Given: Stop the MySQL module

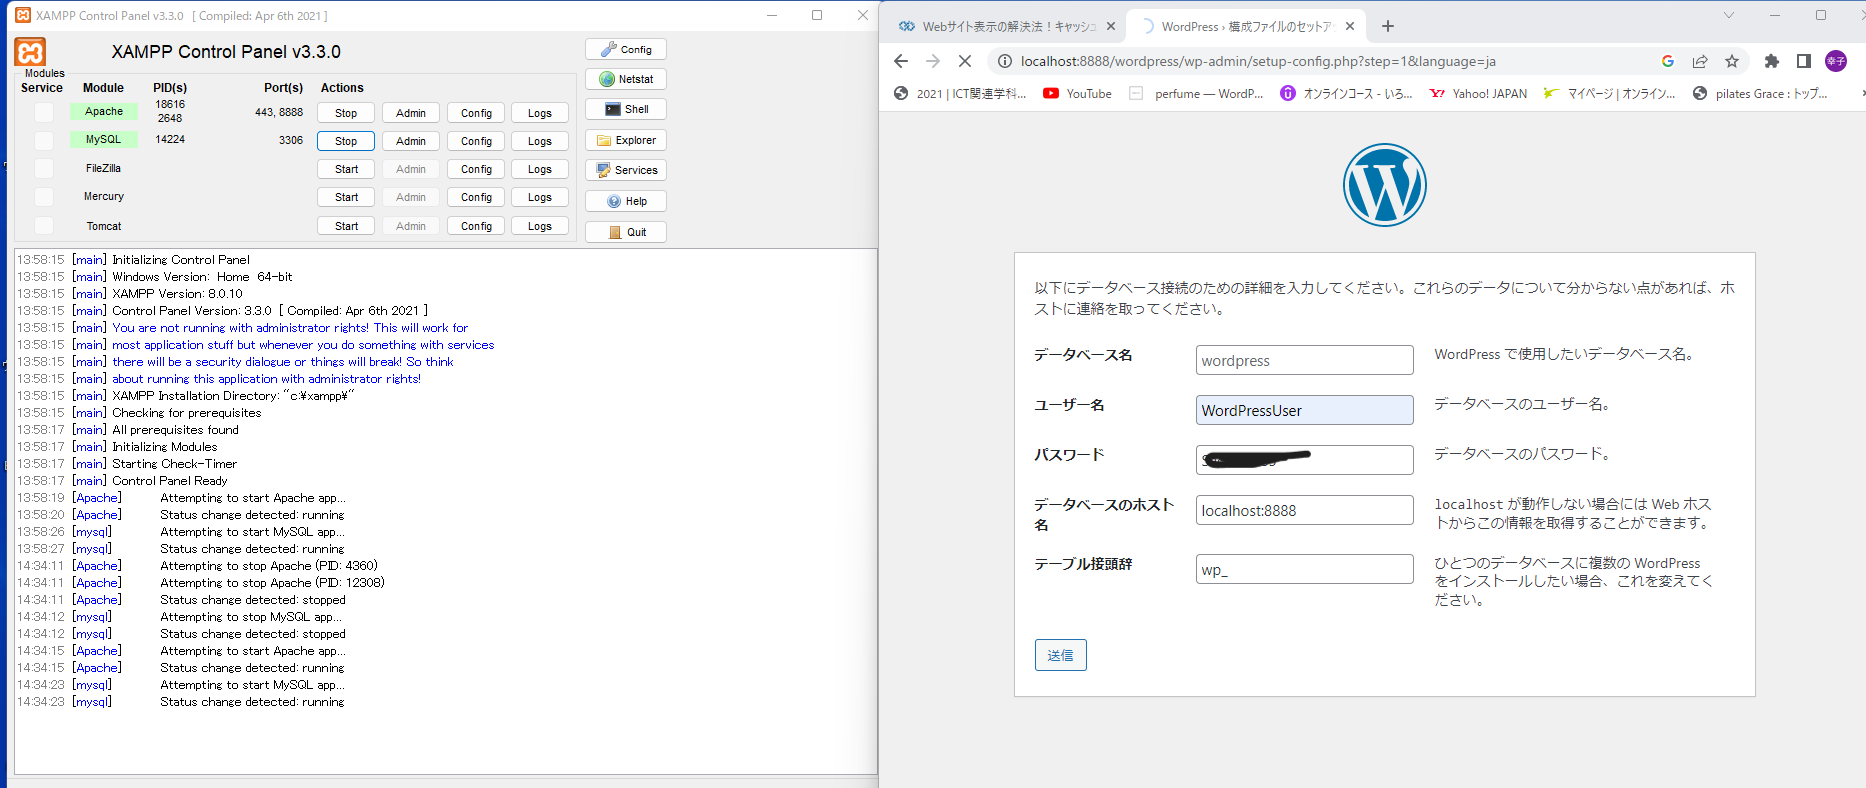Looking at the screenshot, I should [x=346, y=141].
